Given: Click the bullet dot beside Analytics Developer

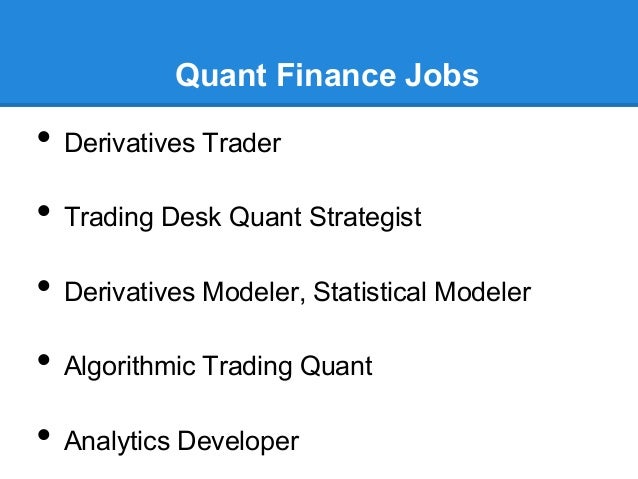Looking at the screenshot, I should click(x=44, y=435).
